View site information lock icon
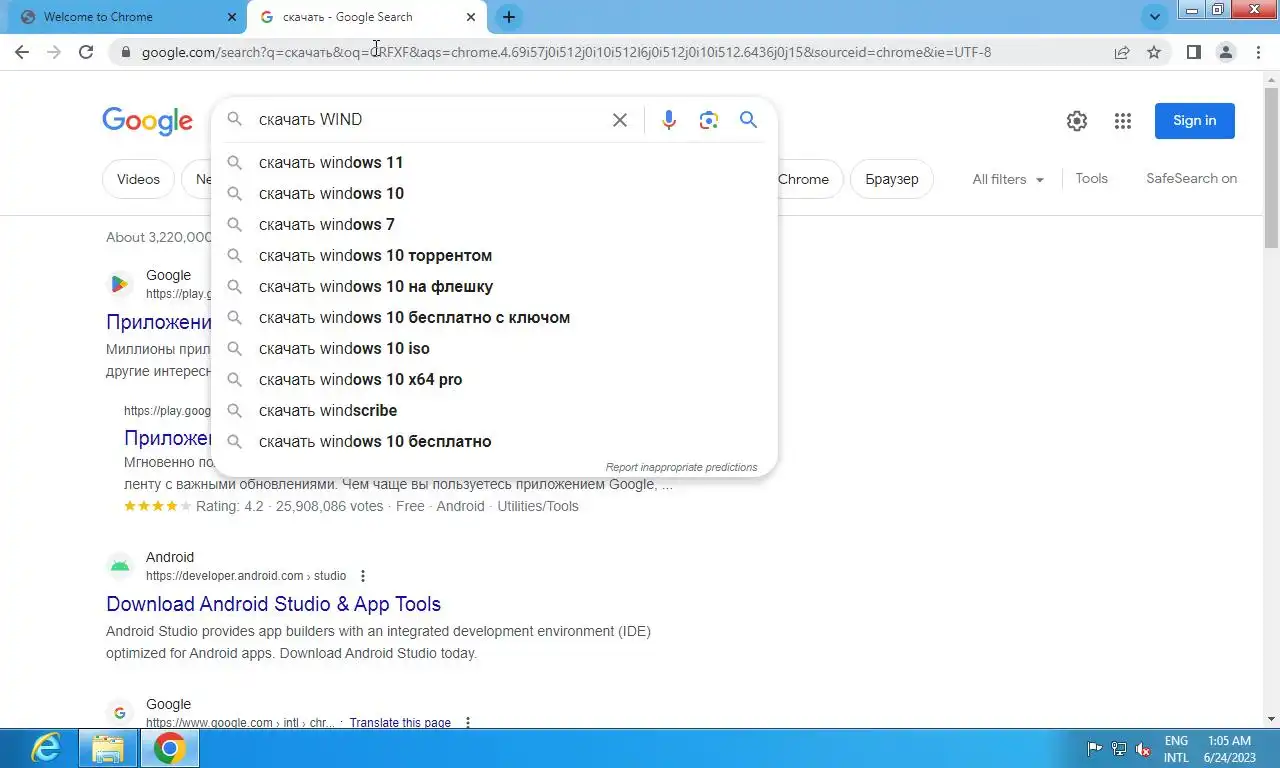The height and width of the screenshot is (768, 1280). 125,52
